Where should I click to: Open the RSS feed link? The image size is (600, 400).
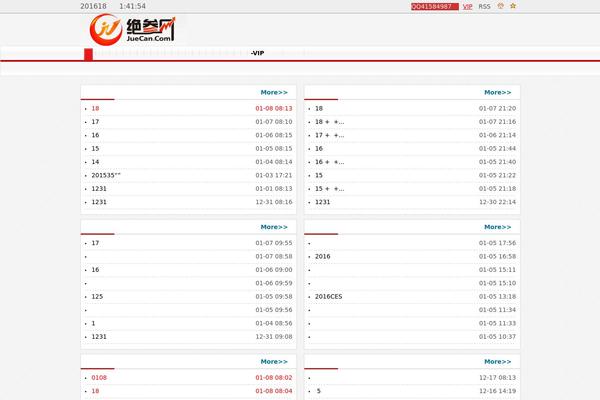point(484,6)
